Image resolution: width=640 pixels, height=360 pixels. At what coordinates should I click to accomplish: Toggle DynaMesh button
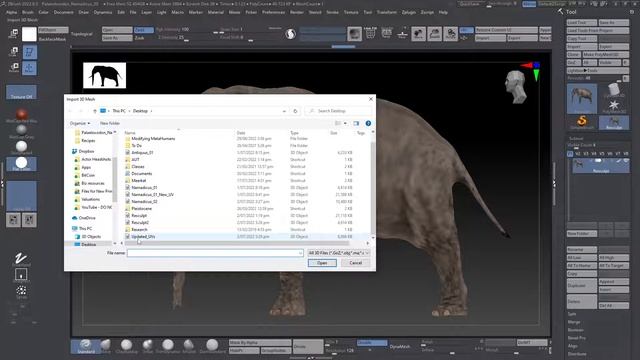[x=400, y=347]
